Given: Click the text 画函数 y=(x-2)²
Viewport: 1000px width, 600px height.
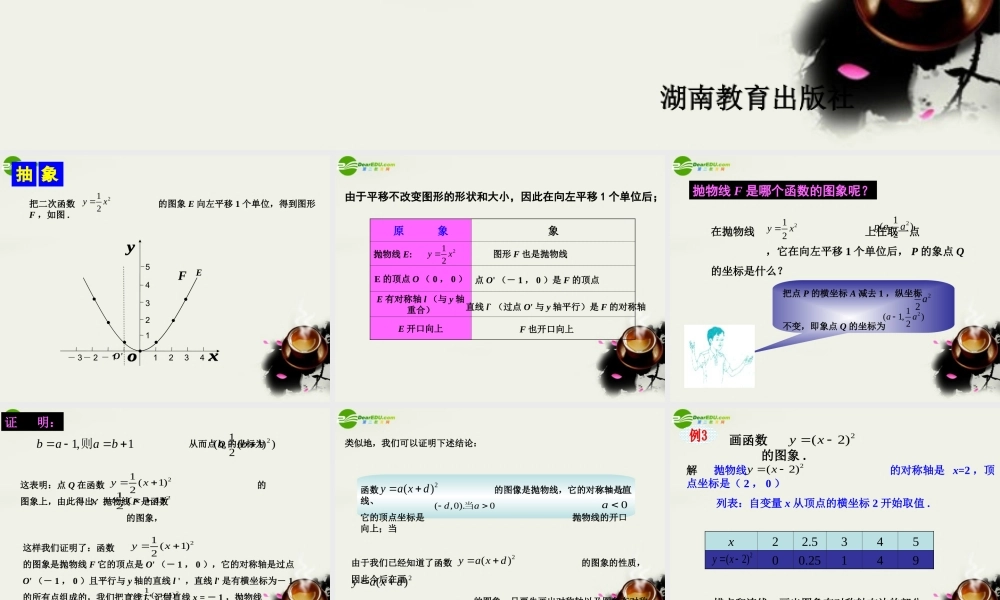Looking at the screenshot, I should pyautogui.click(x=791, y=440).
